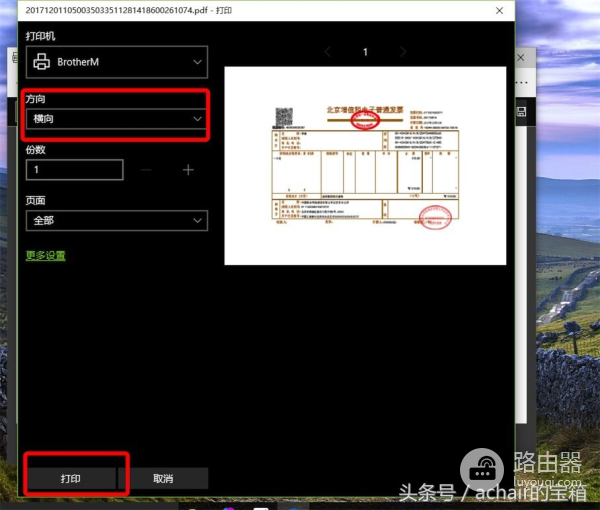Viewport: 600px width, 510px height.
Task: Open the 更多设置 link
Action: [x=45, y=256]
